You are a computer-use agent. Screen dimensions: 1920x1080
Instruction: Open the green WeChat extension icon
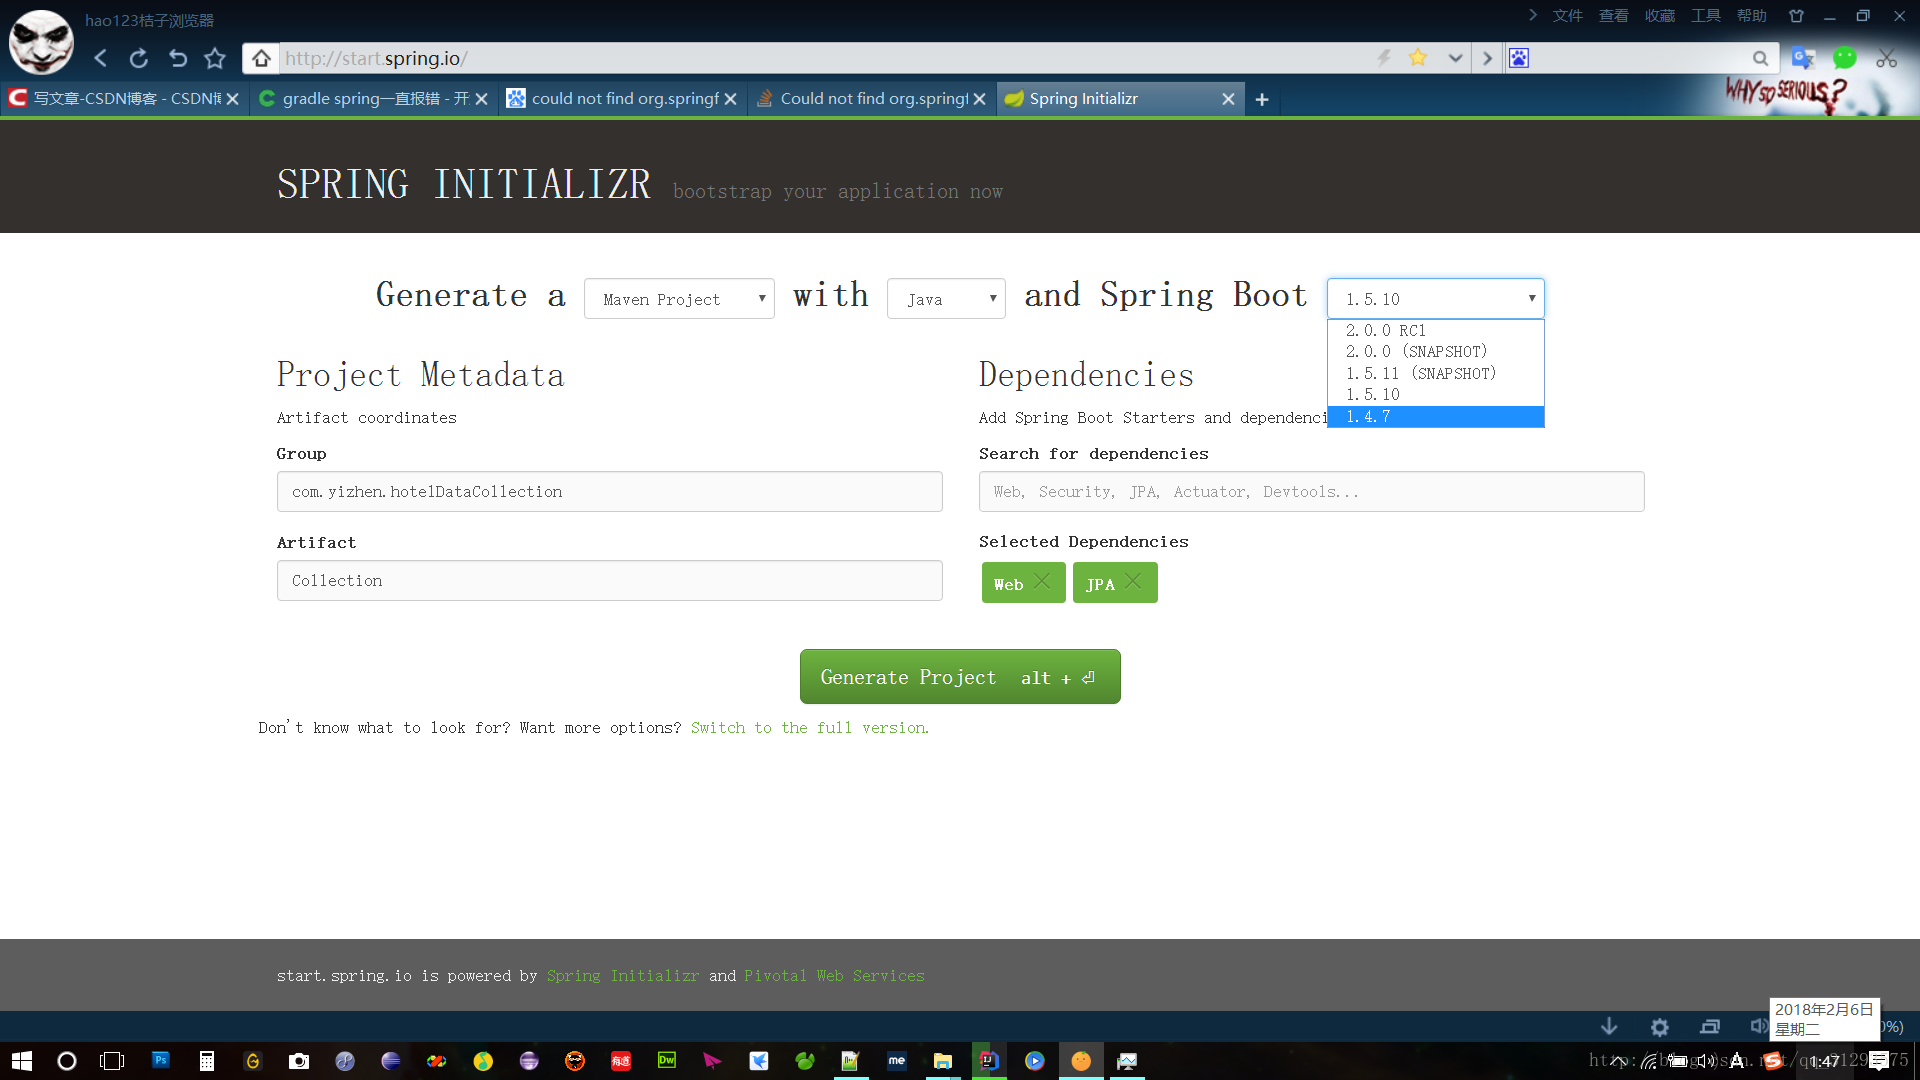pos(1845,58)
